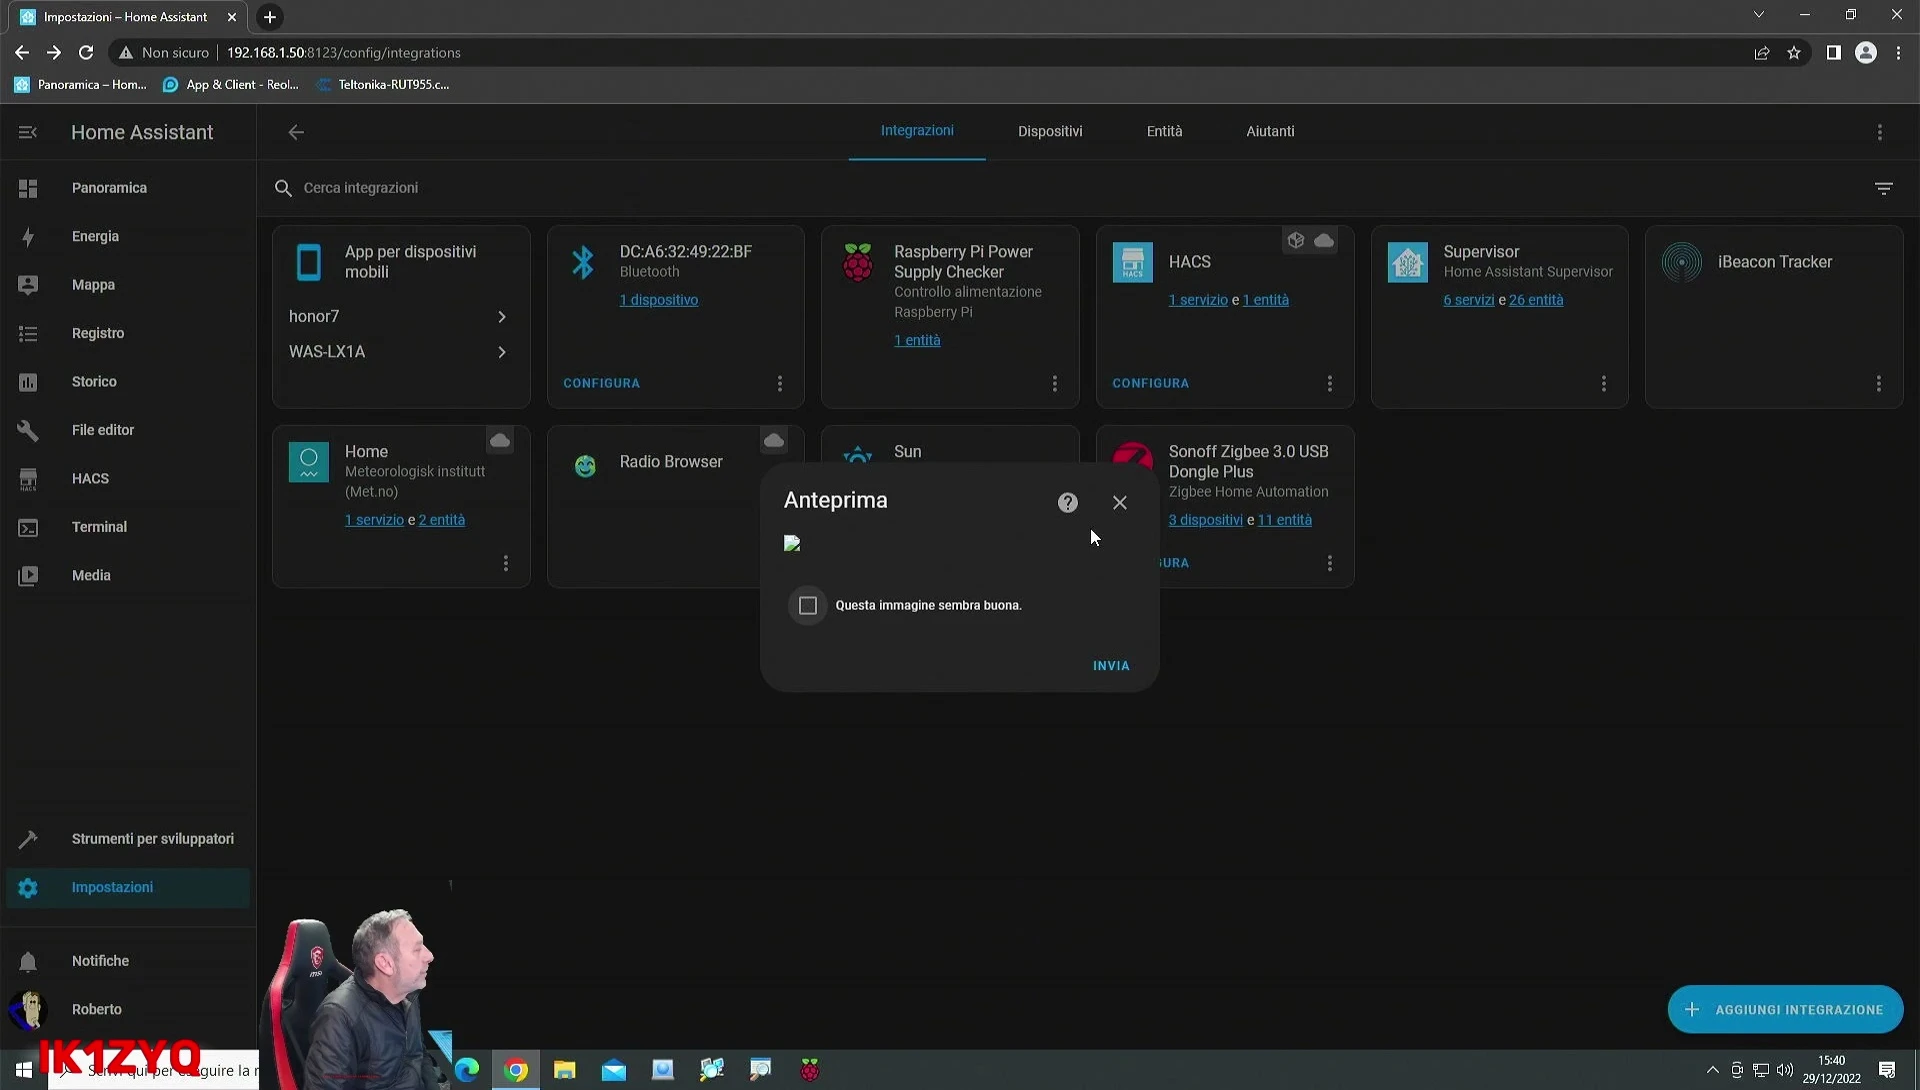Open Mappa in the sidebar
This screenshot has height=1090, width=1920.
click(128, 285)
